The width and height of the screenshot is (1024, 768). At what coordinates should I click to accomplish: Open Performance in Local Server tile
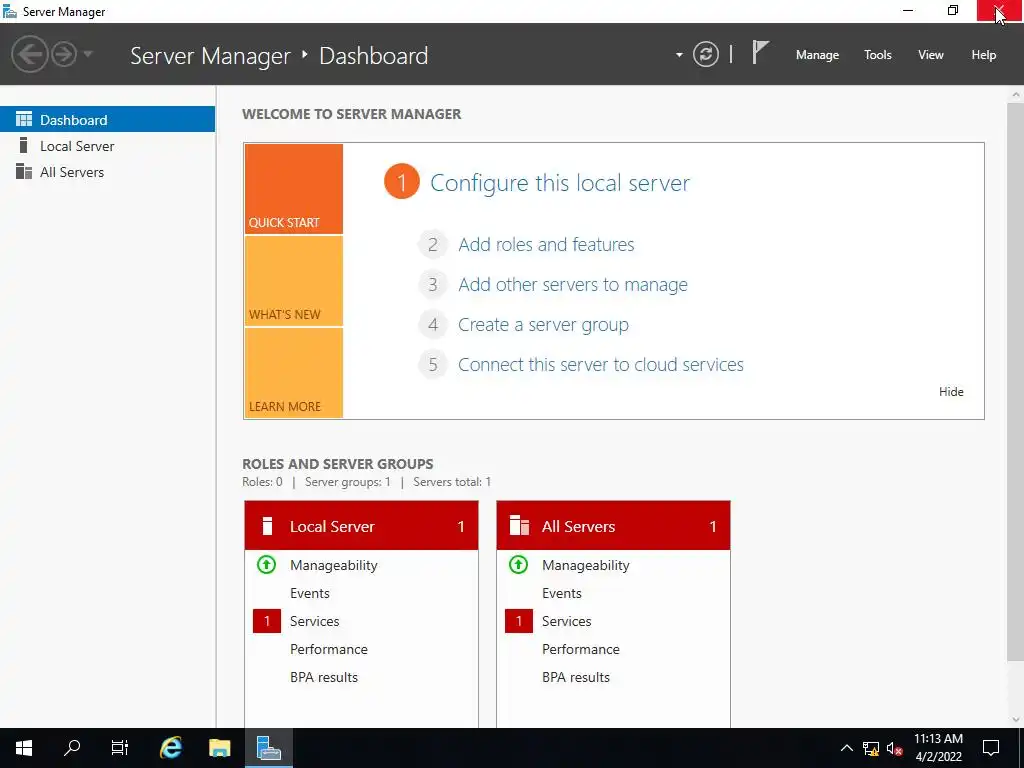coord(328,649)
